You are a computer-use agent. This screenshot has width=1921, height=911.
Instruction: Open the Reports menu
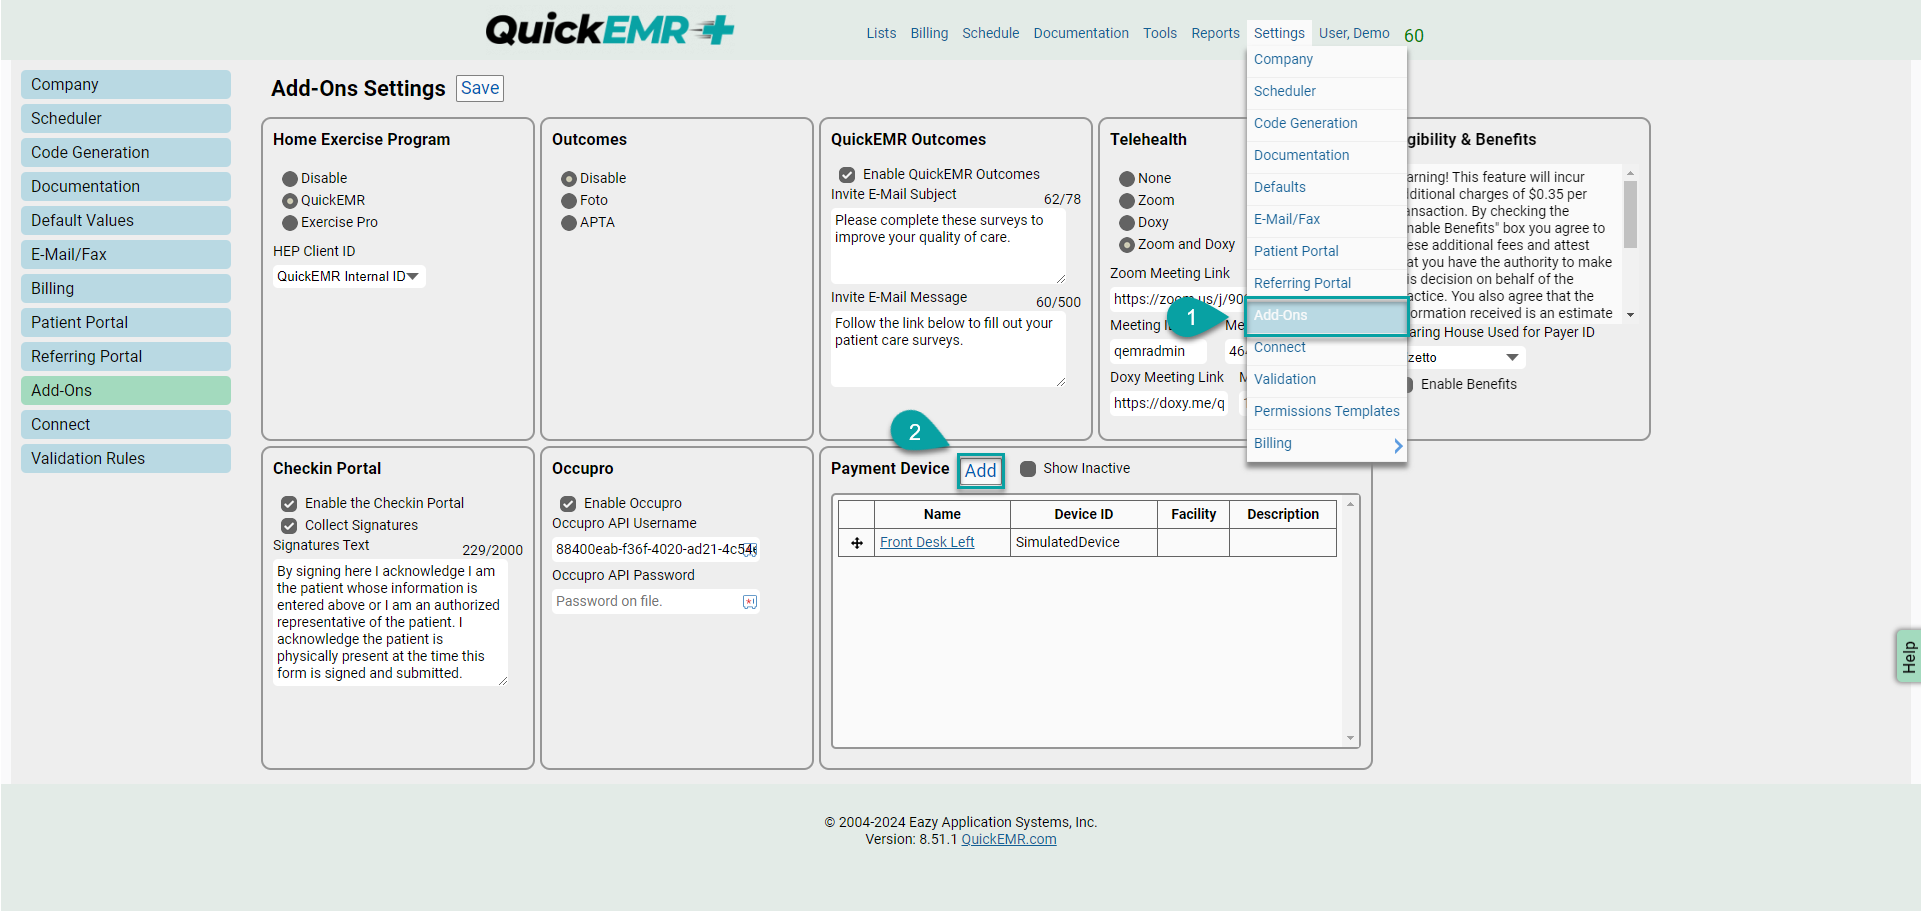coord(1215,33)
